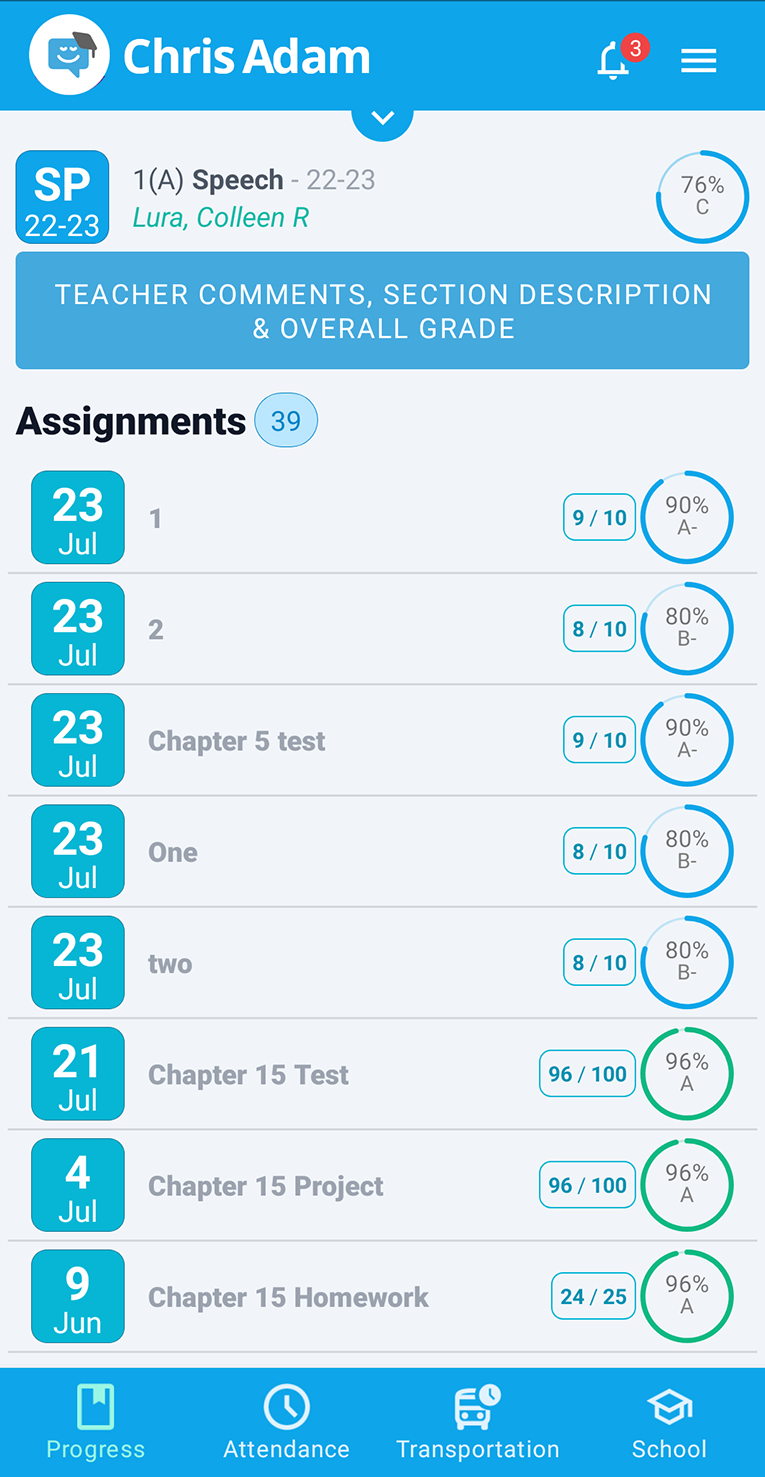Select the Chapter 15 Project row
This screenshot has width=765, height=1477.
click(266, 1186)
